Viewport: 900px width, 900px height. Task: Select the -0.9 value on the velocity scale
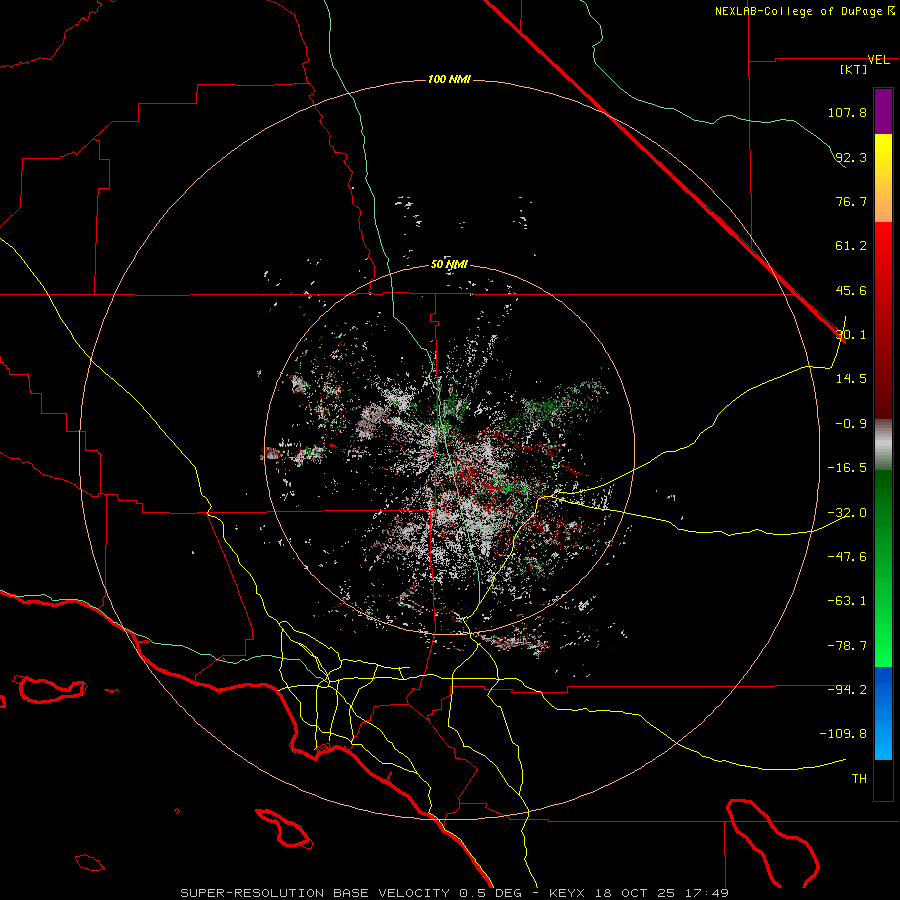click(851, 424)
